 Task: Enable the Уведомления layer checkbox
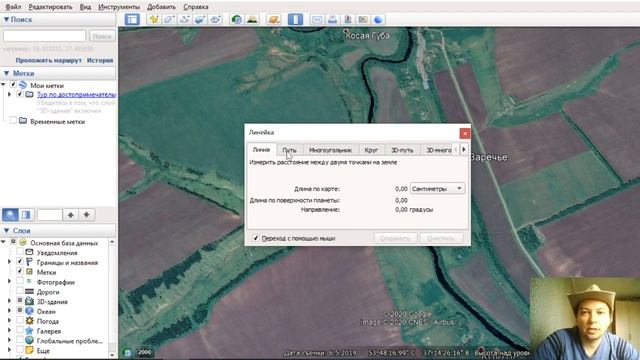pos(20,253)
